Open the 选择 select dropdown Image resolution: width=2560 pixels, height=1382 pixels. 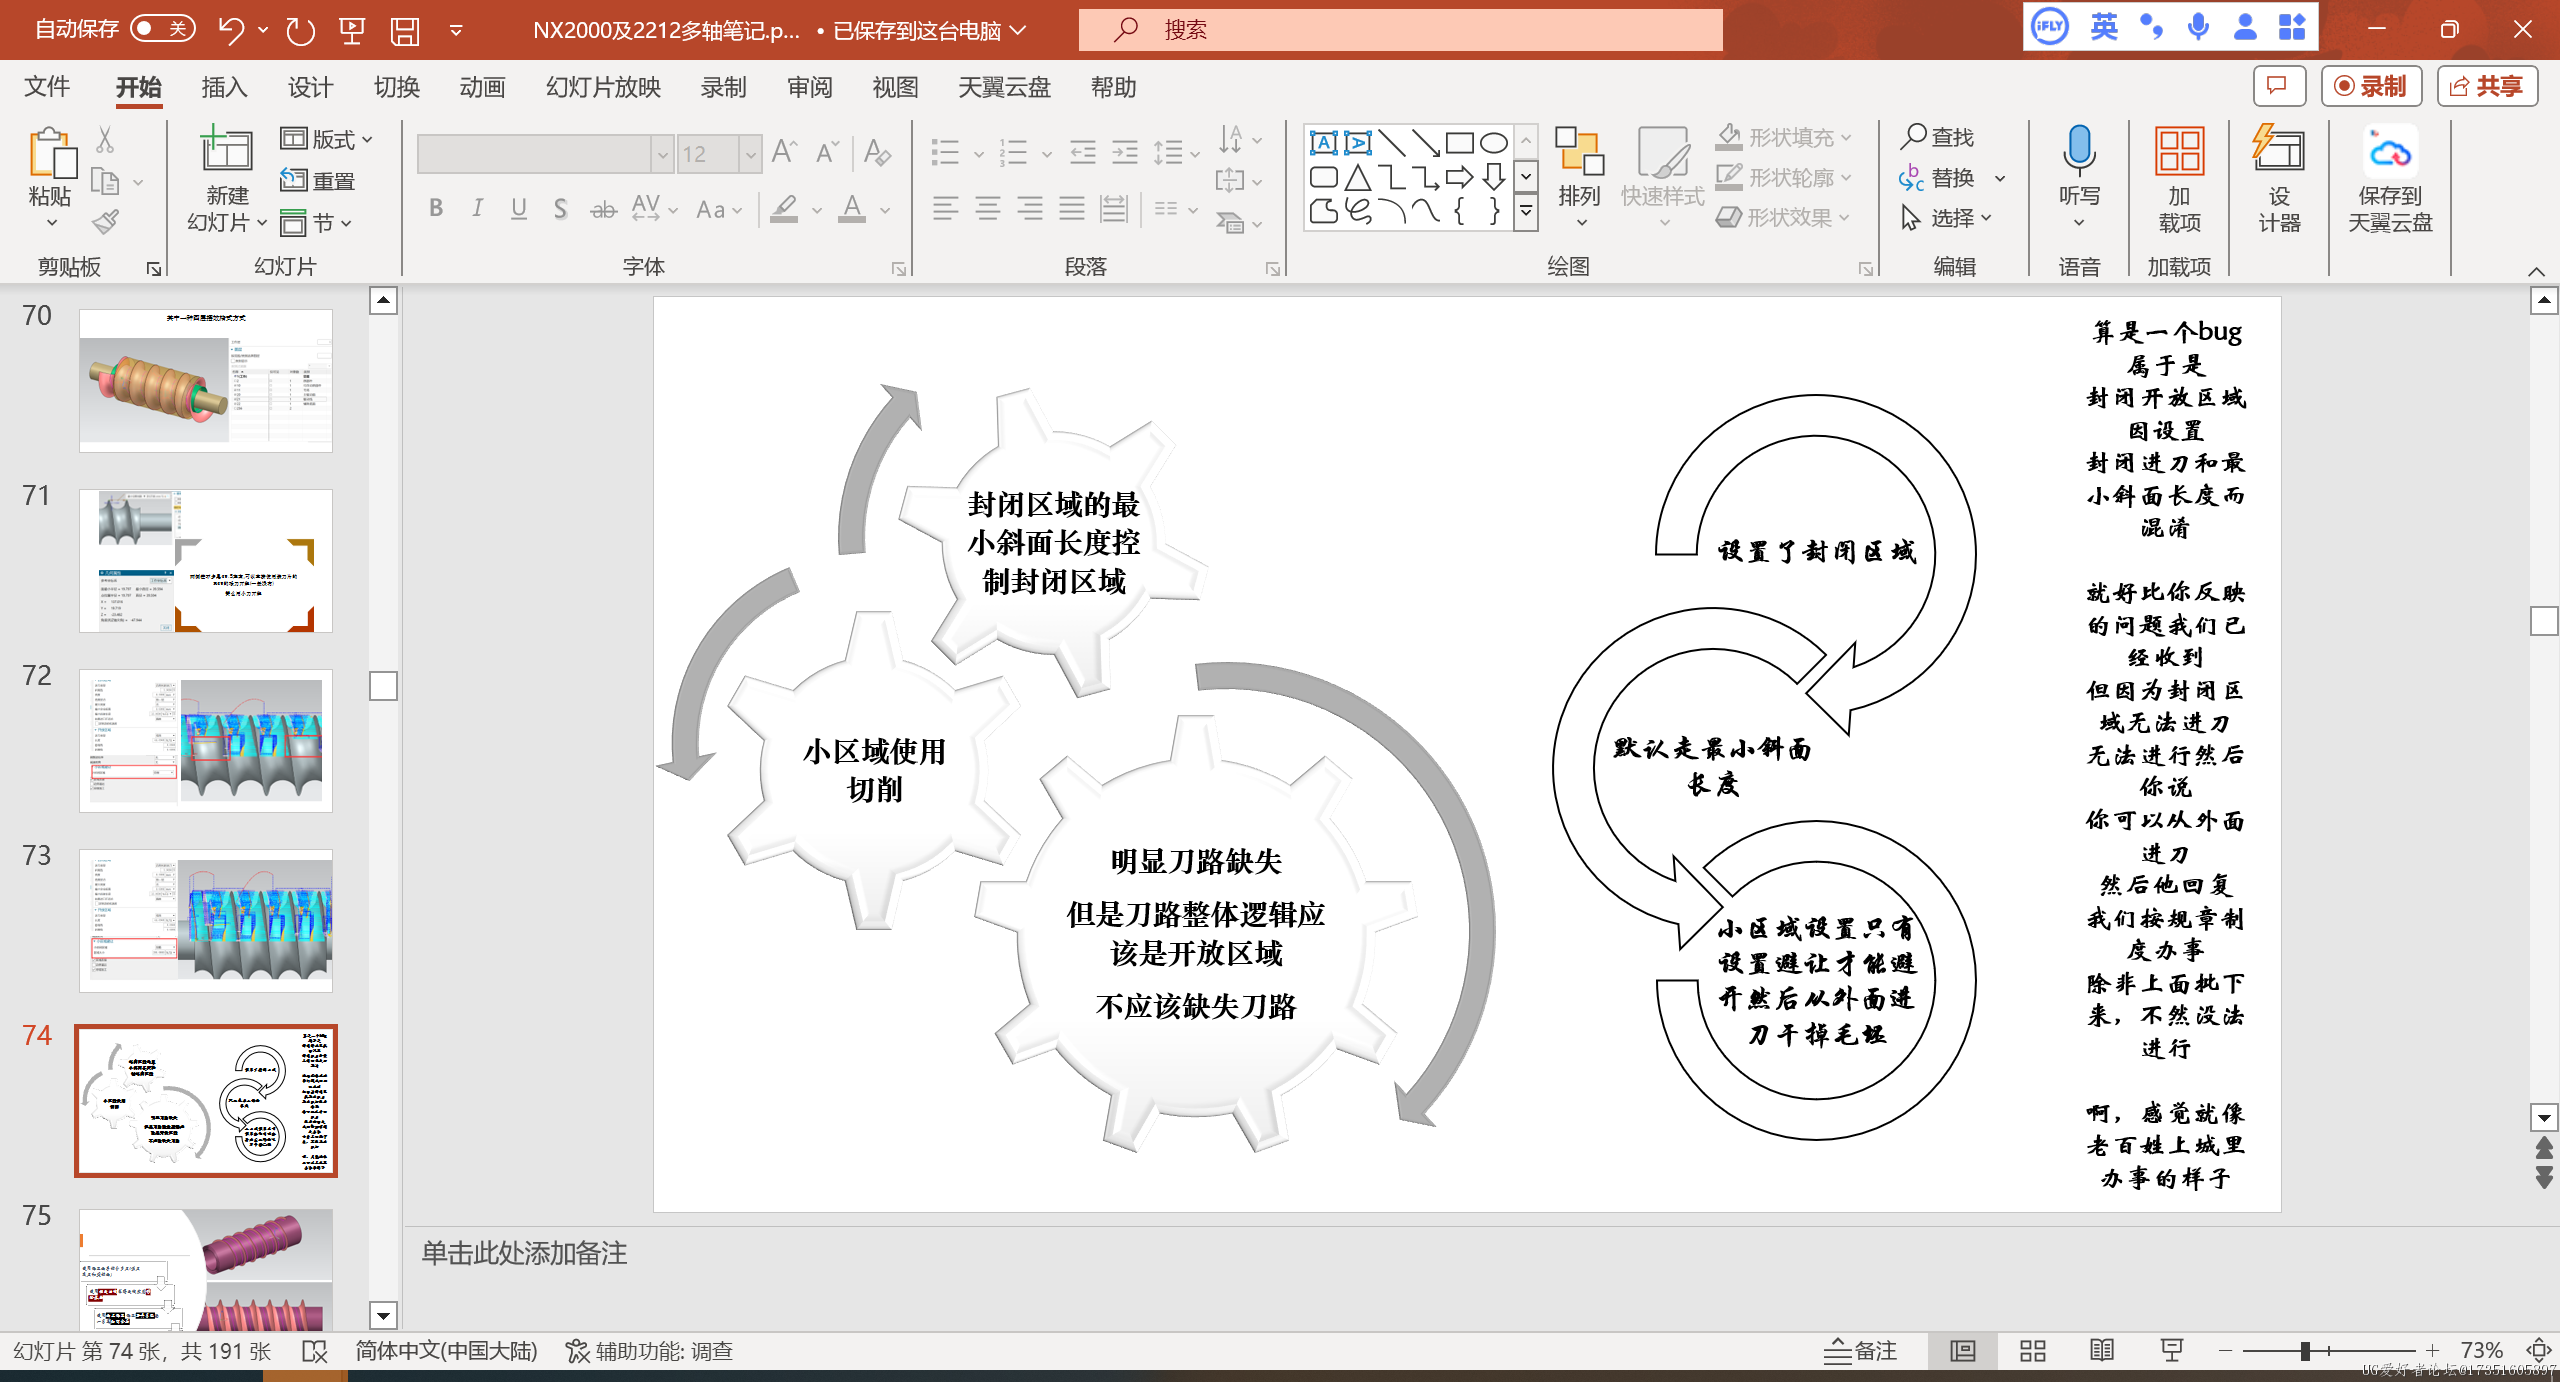(1946, 218)
